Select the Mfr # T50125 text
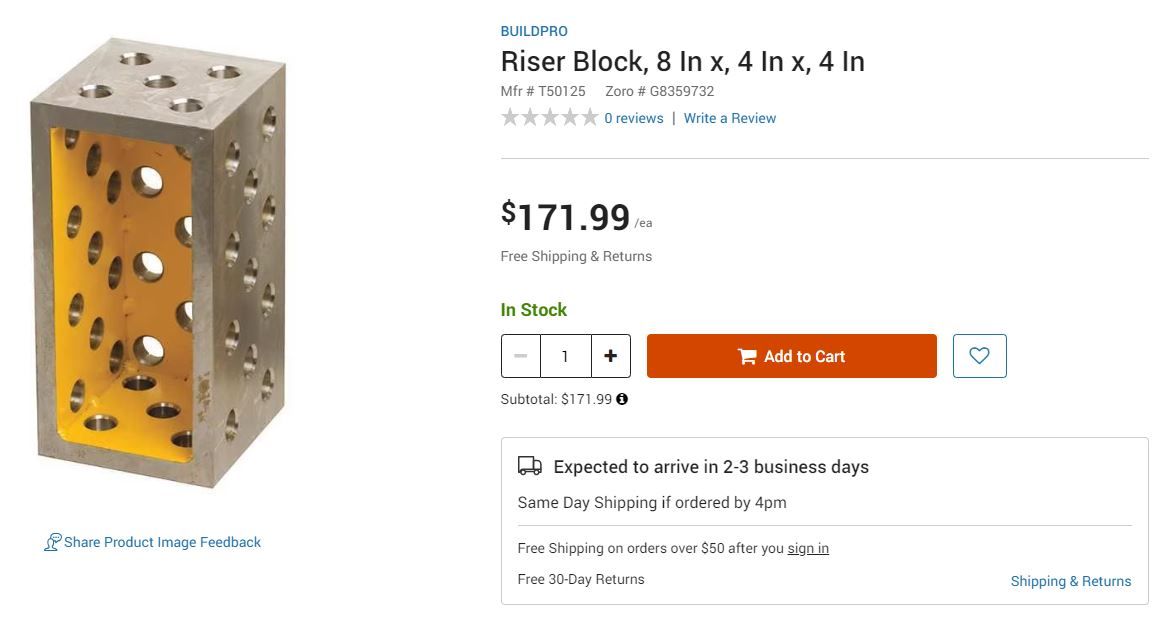This screenshot has width=1164, height=619. click(543, 91)
